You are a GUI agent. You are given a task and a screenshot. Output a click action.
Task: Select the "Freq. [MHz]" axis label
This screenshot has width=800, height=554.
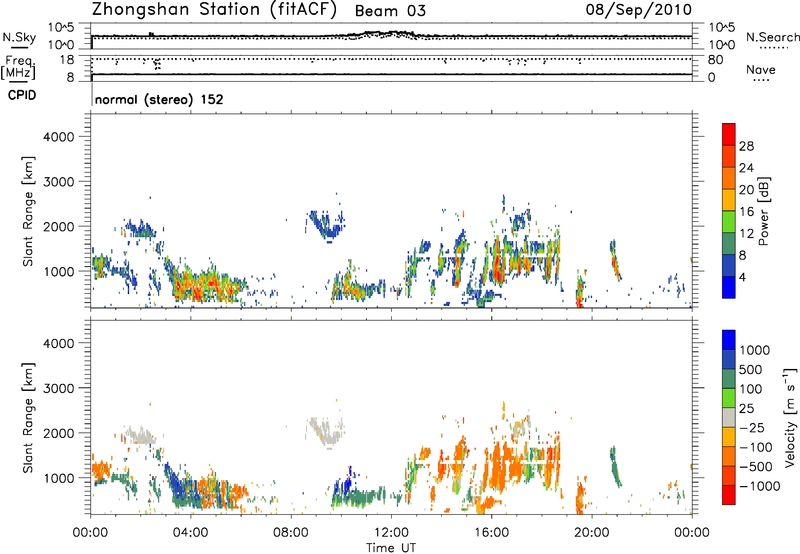tap(19, 67)
